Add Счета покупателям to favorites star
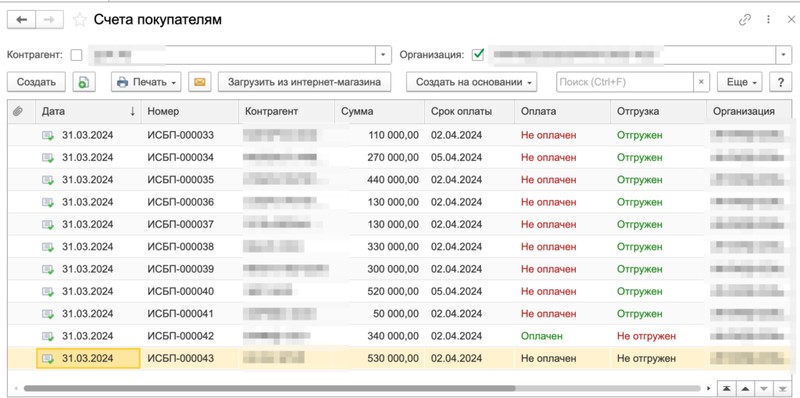 [80, 20]
